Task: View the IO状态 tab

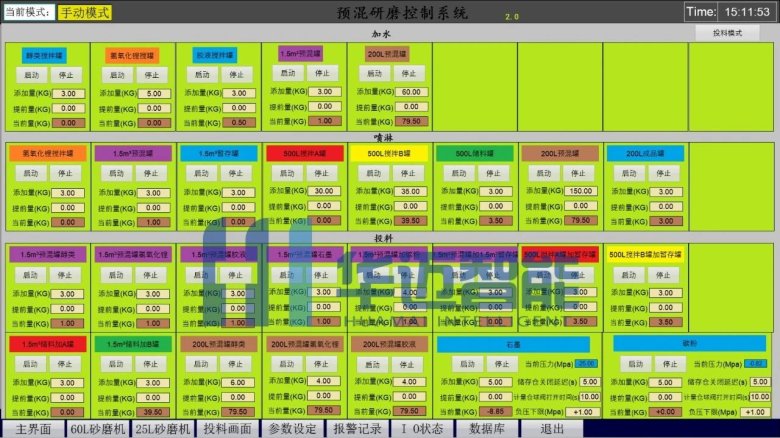Action: pyautogui.click(x=421, y=429)
